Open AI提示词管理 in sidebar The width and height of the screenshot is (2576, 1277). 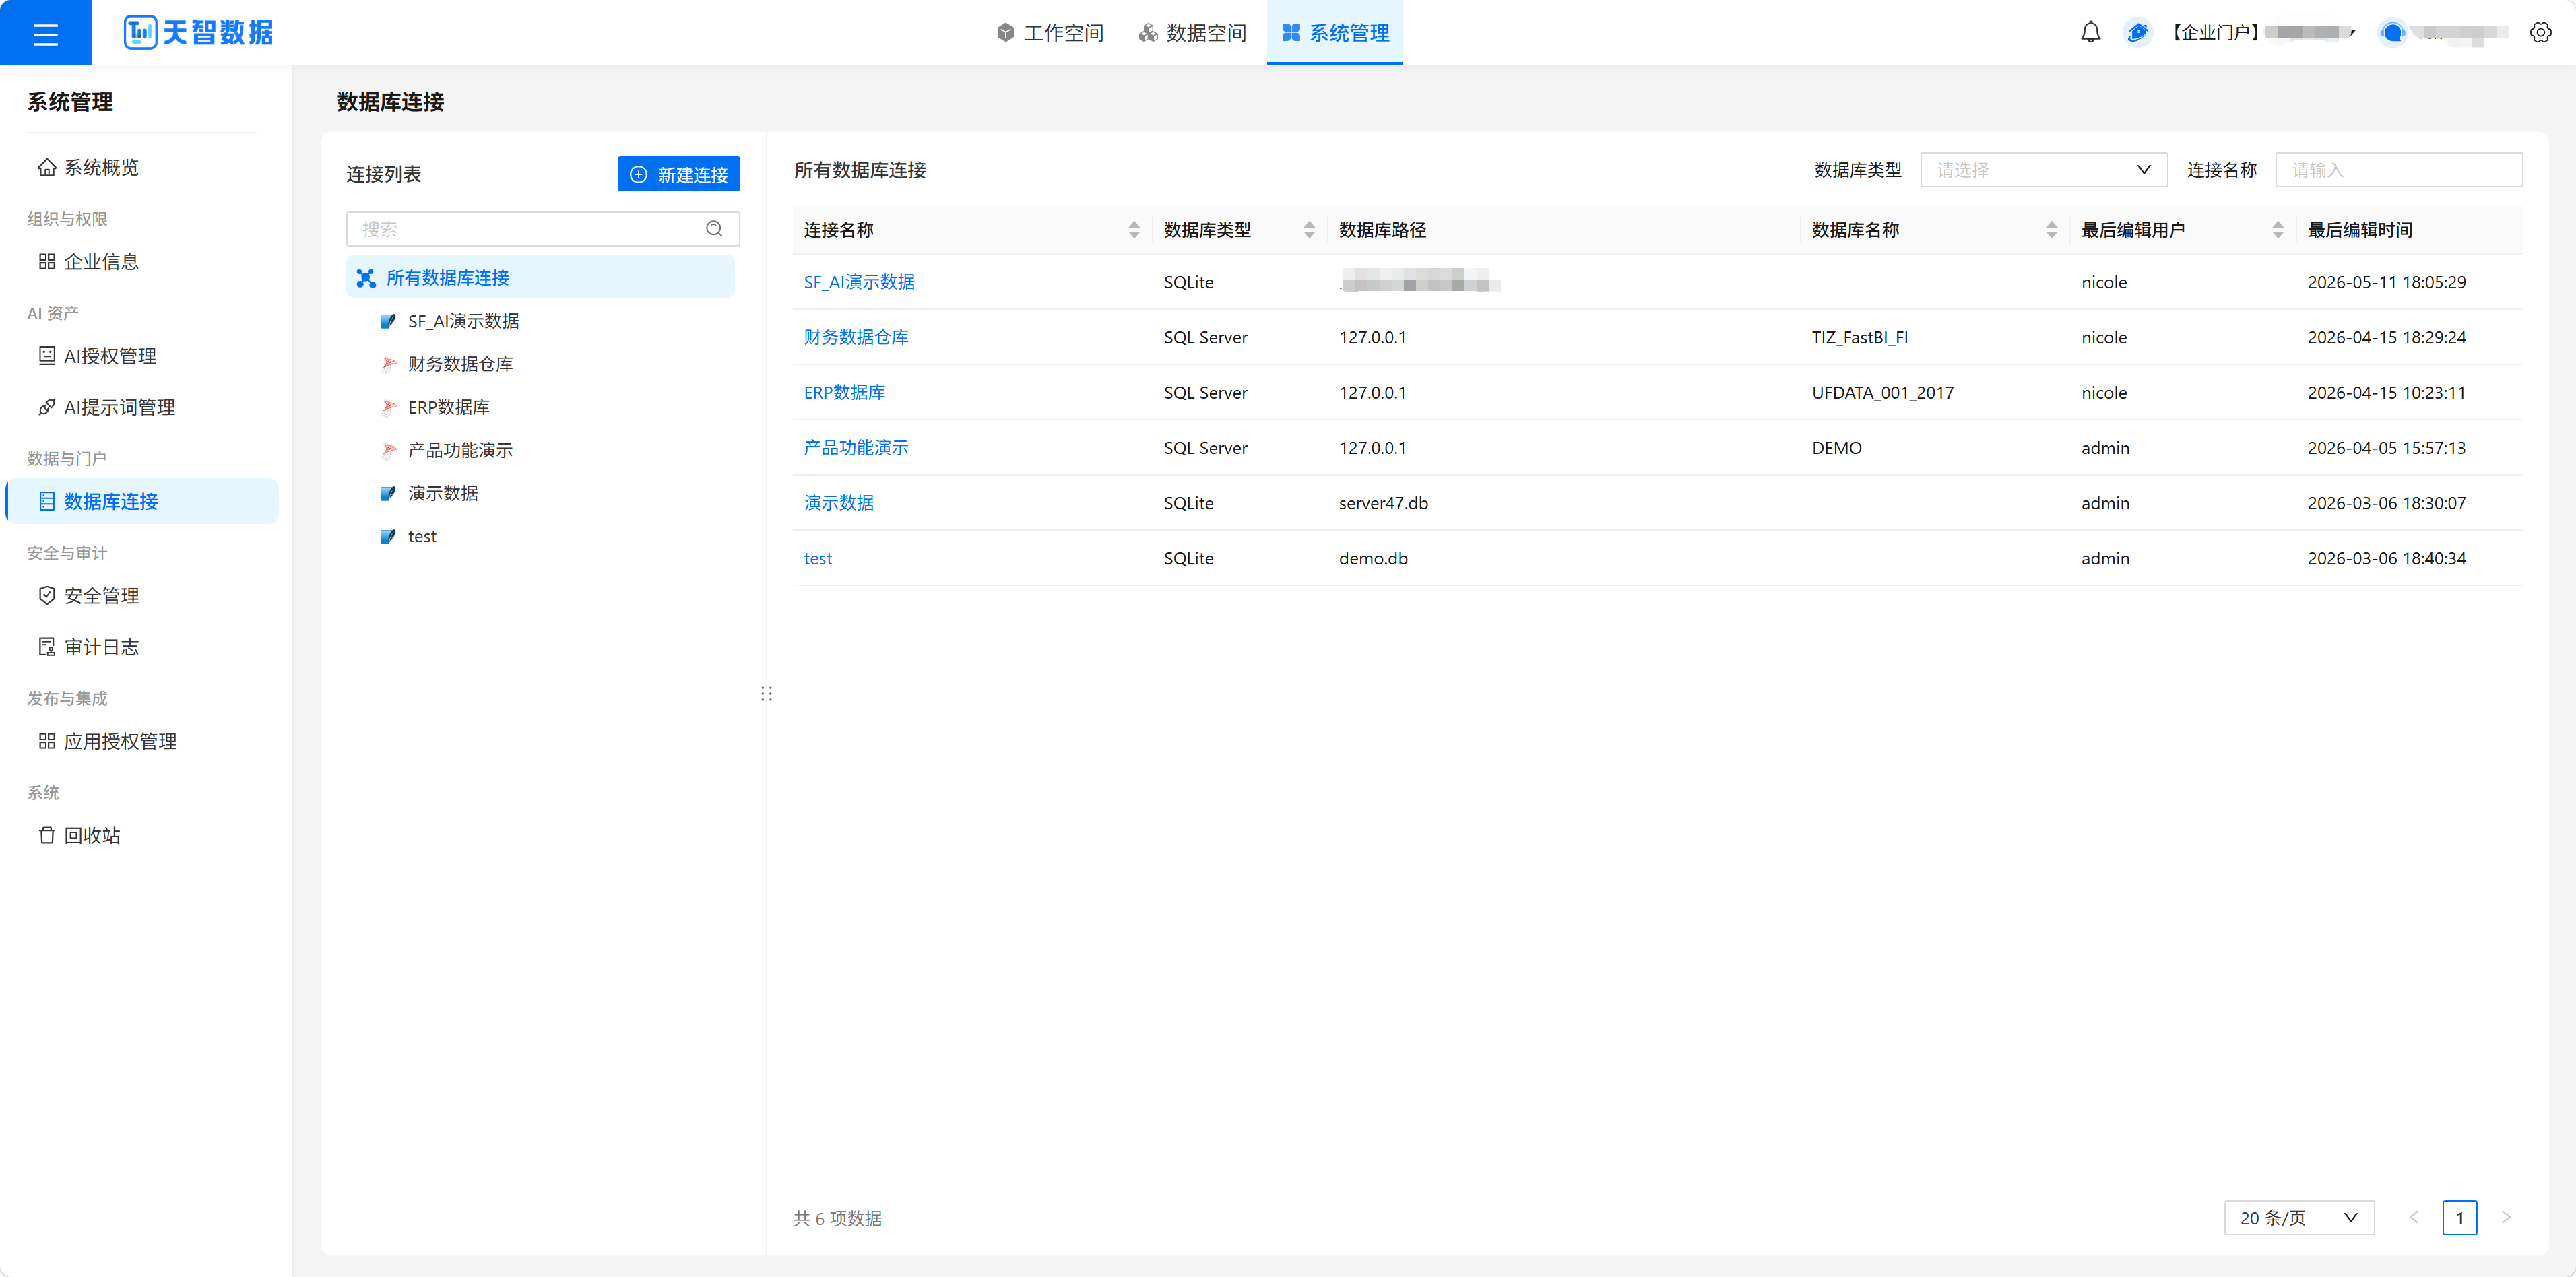point(142,407)
